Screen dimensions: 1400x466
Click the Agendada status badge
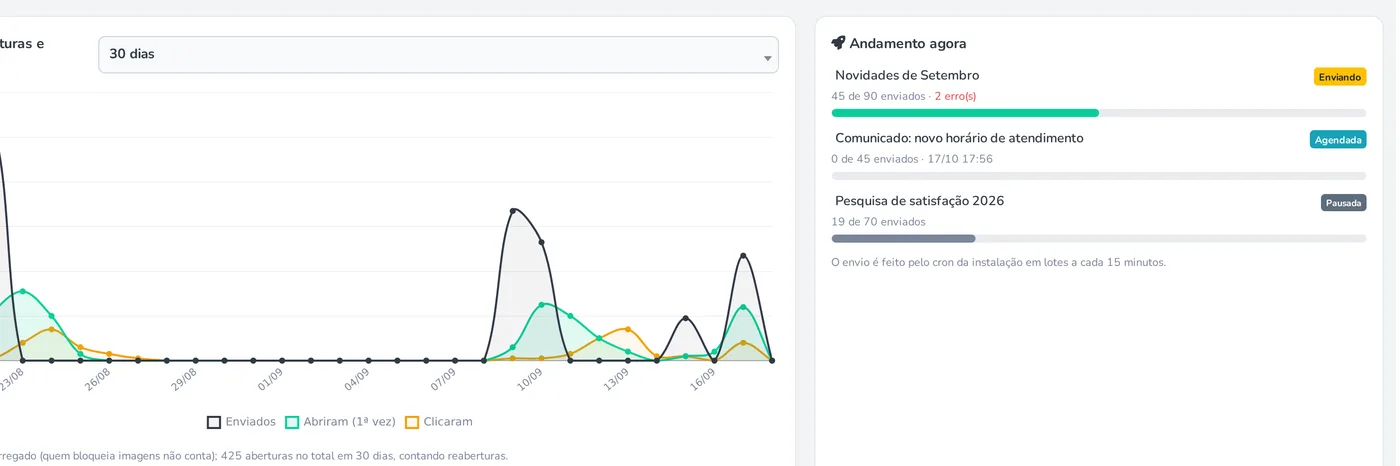[x=1337, y=140]
